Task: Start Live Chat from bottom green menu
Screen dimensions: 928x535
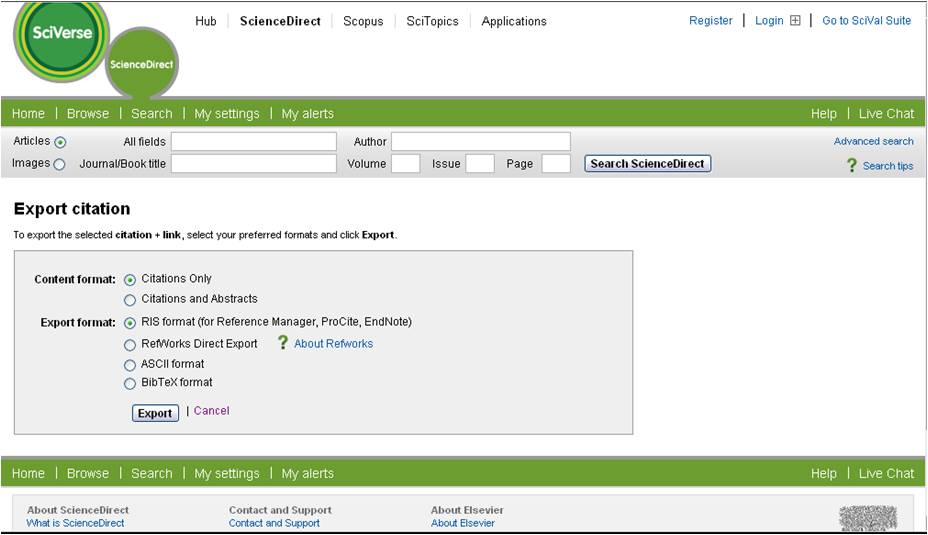Action: tap(886, 473)
